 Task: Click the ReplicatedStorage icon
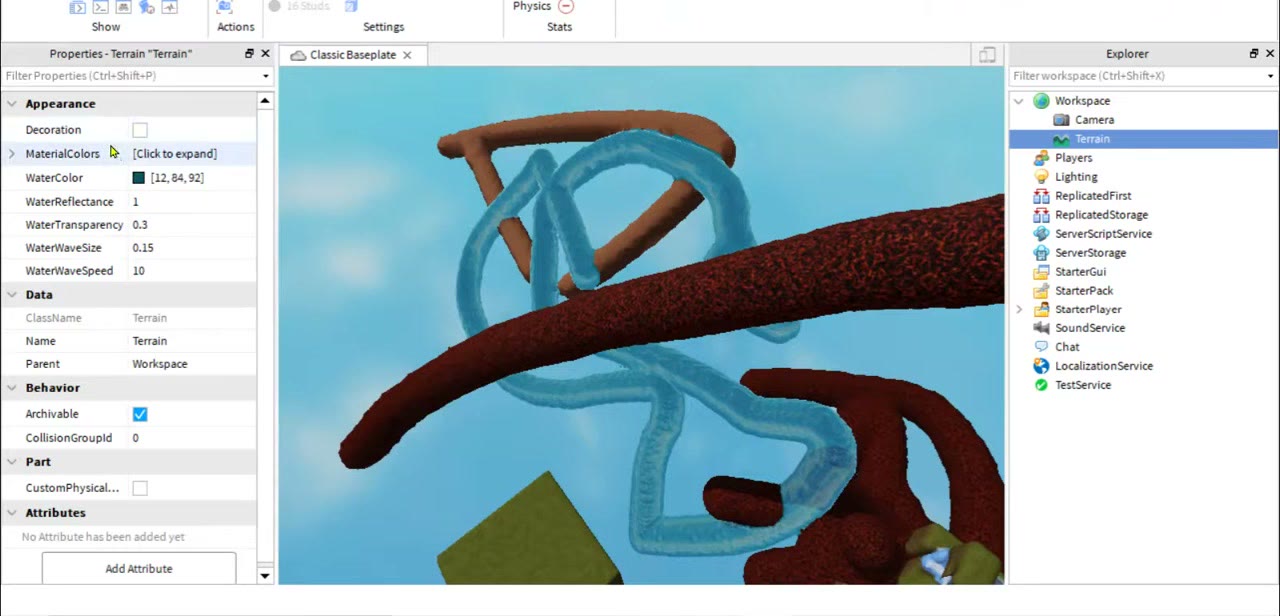point(1041,215)
